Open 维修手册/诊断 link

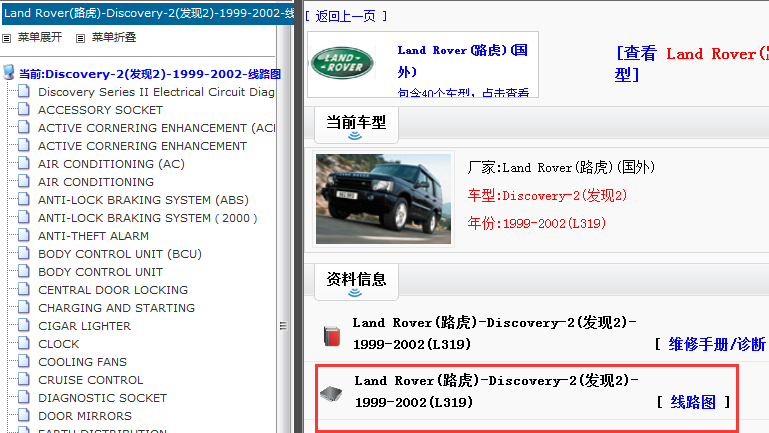[x=717, y=344]
